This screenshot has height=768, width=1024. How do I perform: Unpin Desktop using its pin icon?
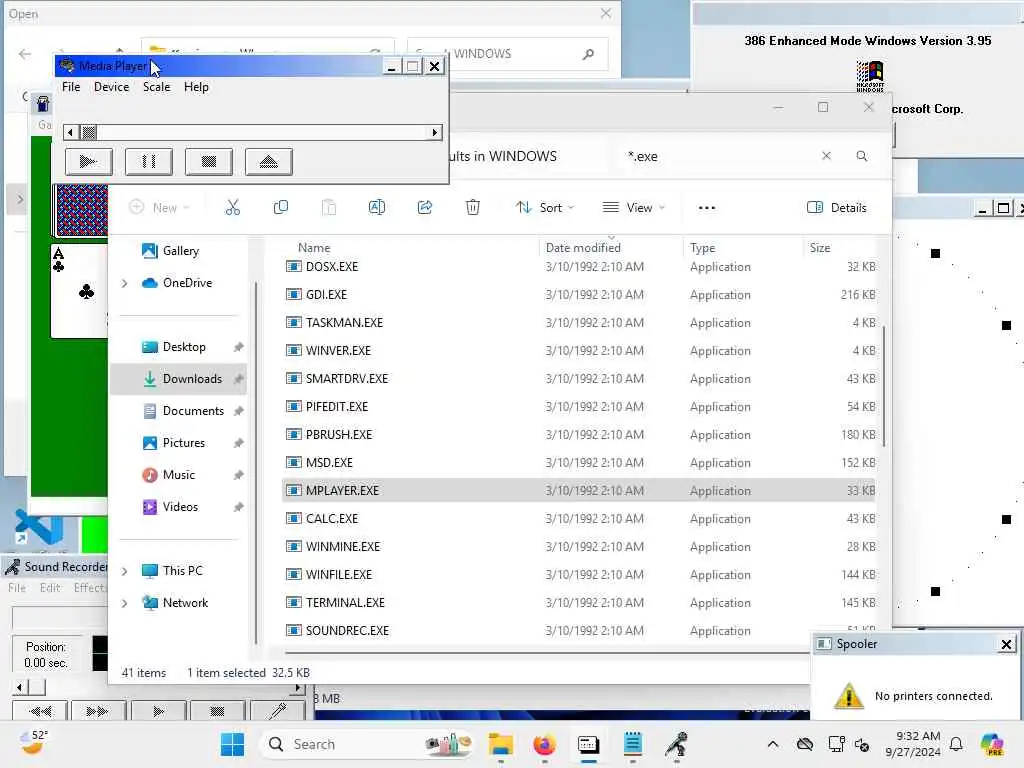(238, 347)
